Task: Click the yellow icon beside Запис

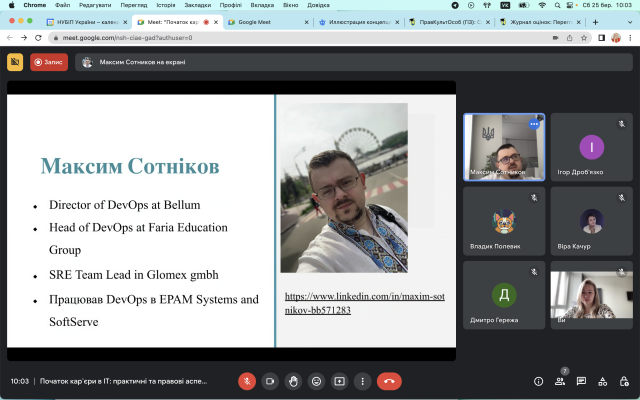Action: 15,62
